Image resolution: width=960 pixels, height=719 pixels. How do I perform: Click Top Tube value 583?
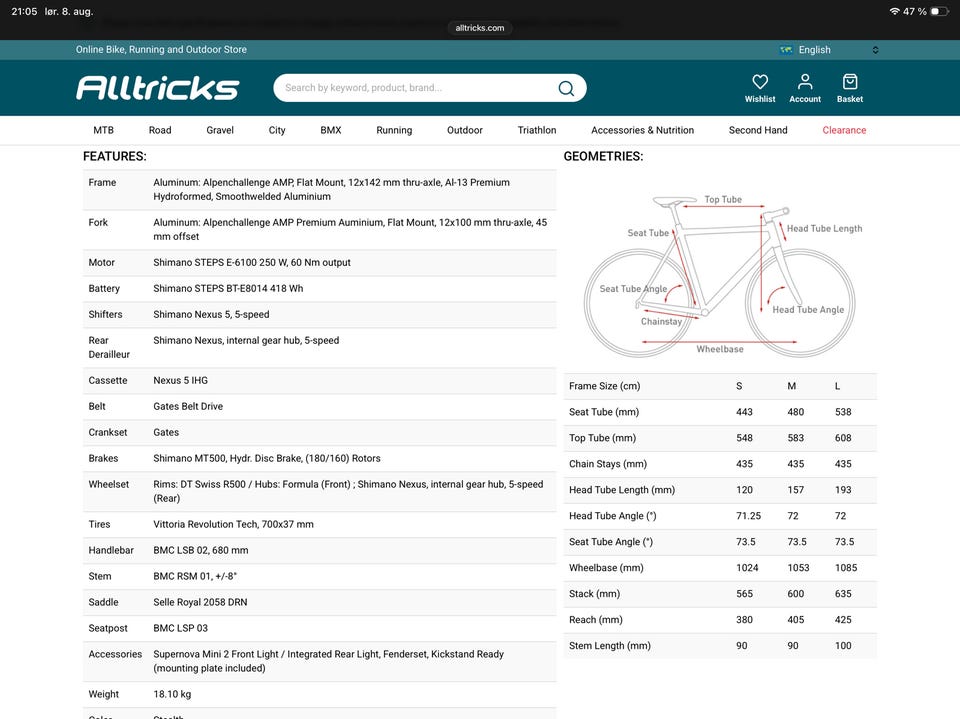(795, 439)
